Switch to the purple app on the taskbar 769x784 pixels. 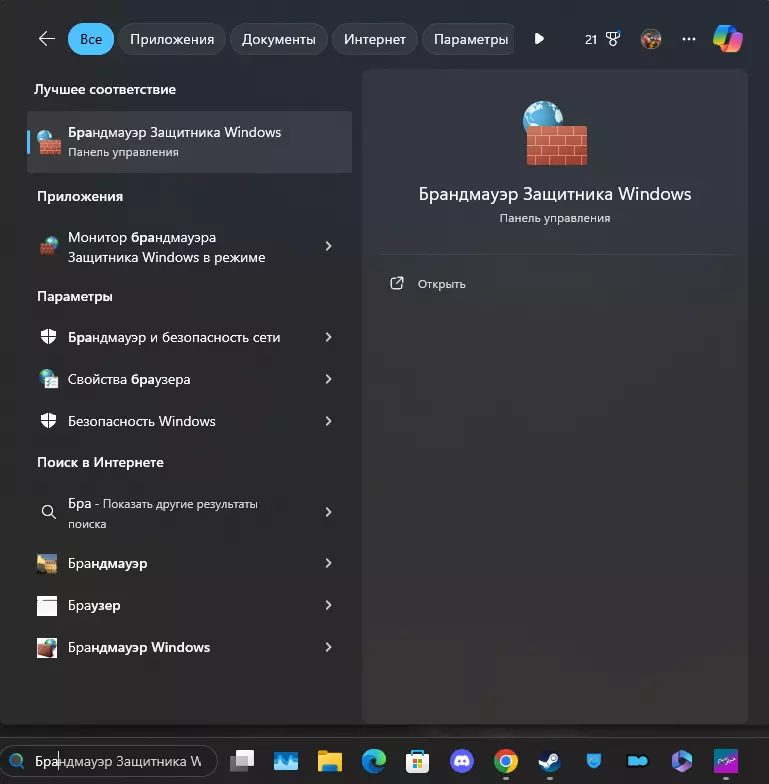tap(726, 761)
